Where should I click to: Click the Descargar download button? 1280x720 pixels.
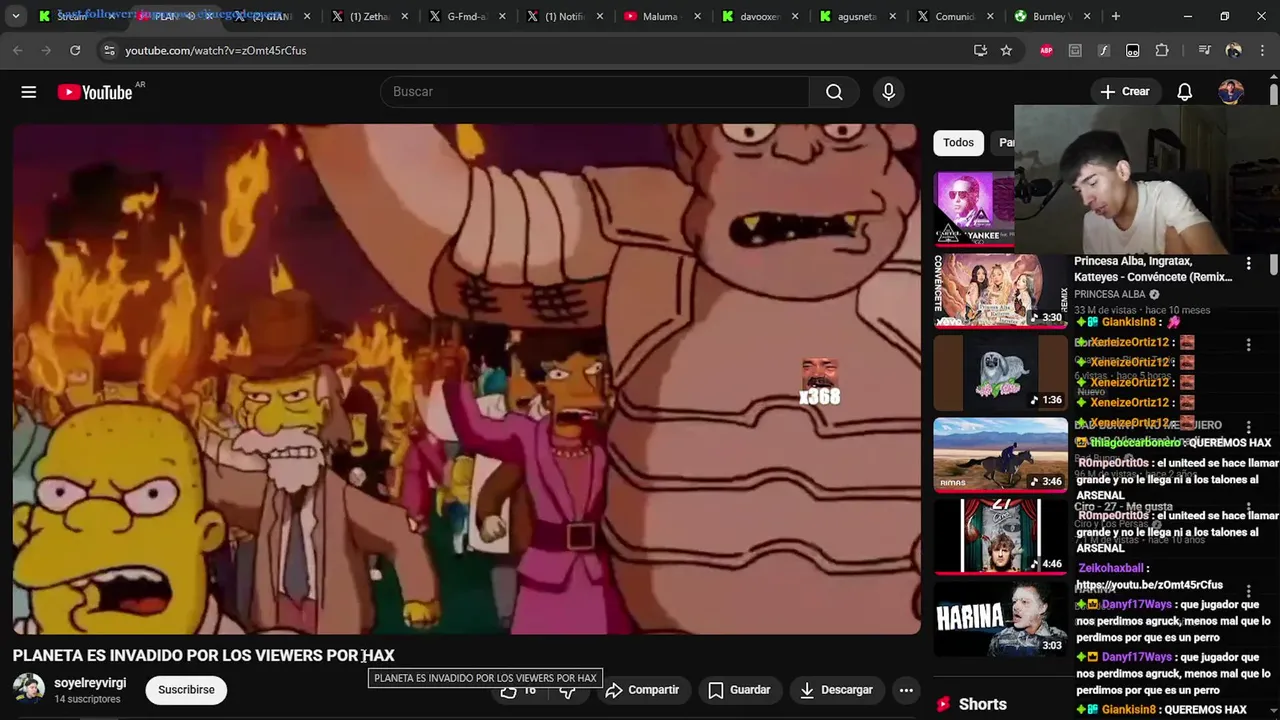(x=836, y=690)
